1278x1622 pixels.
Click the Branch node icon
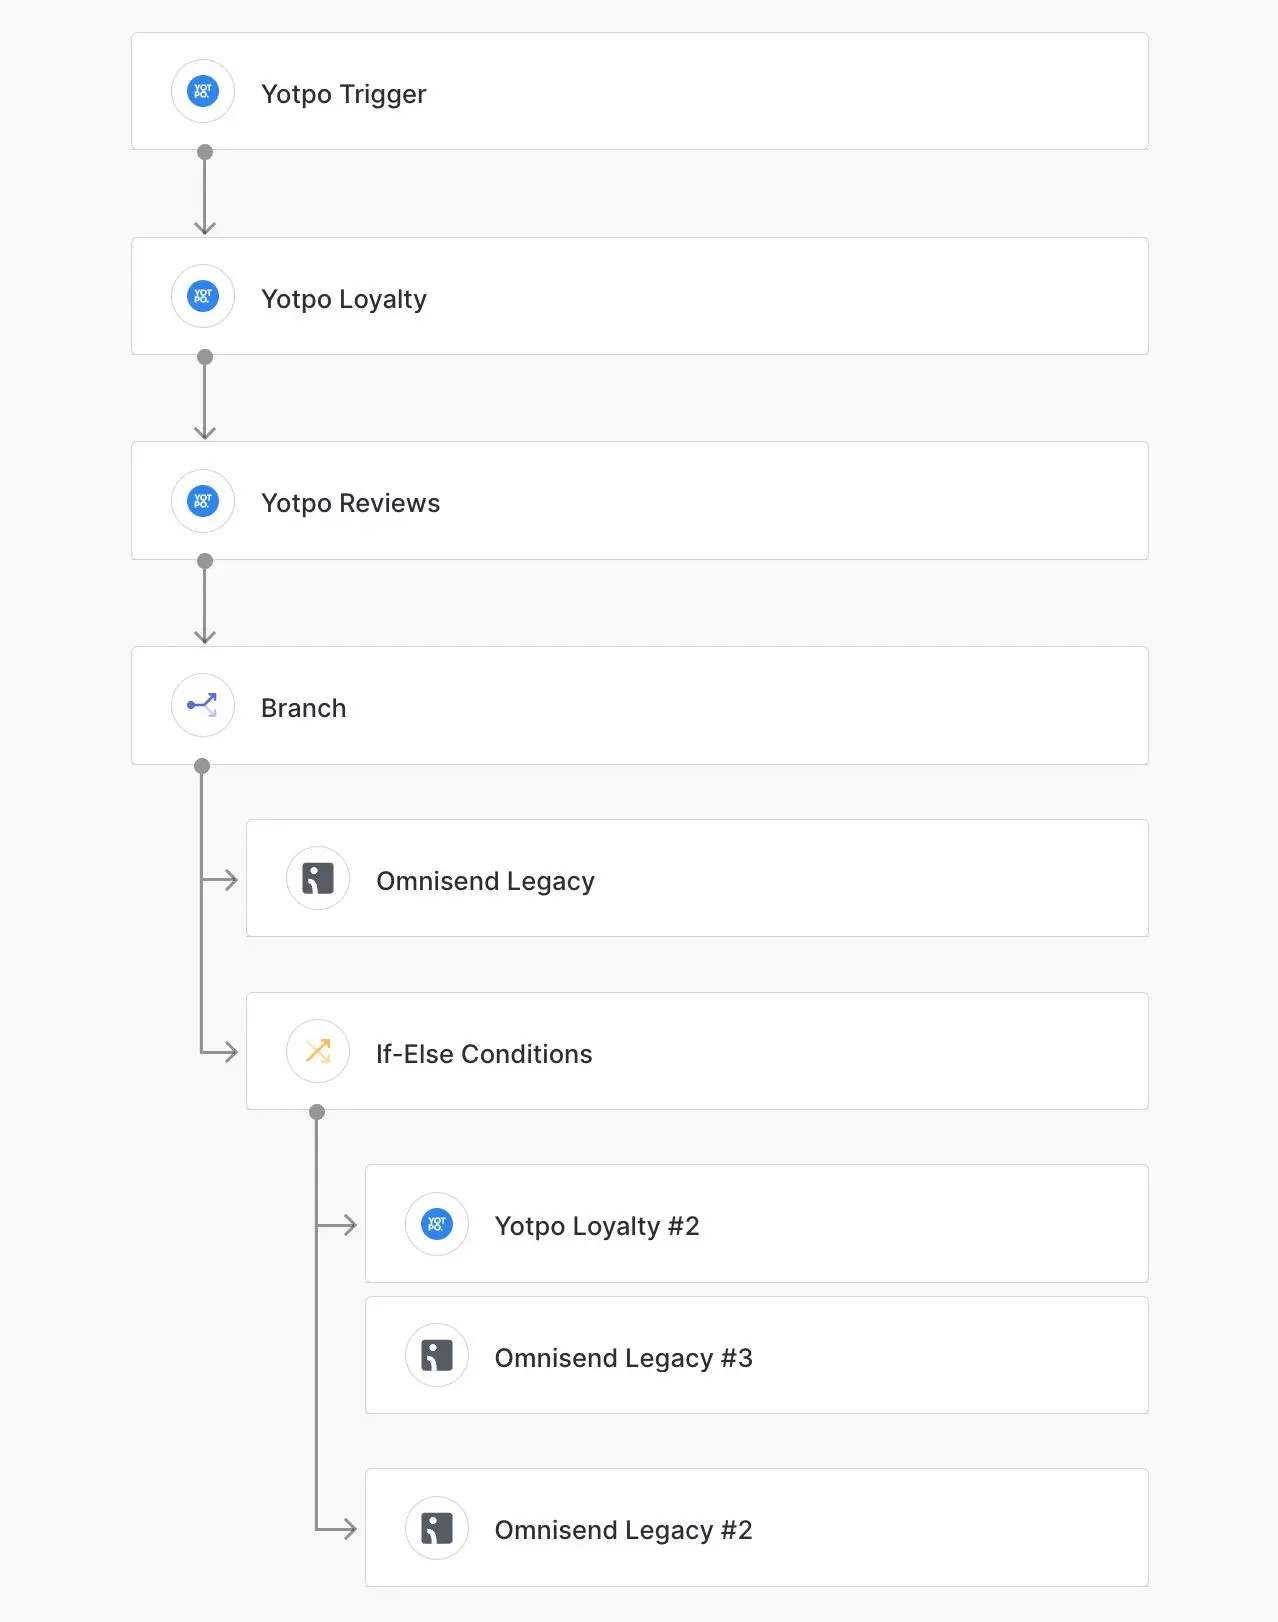coord(203,706)
